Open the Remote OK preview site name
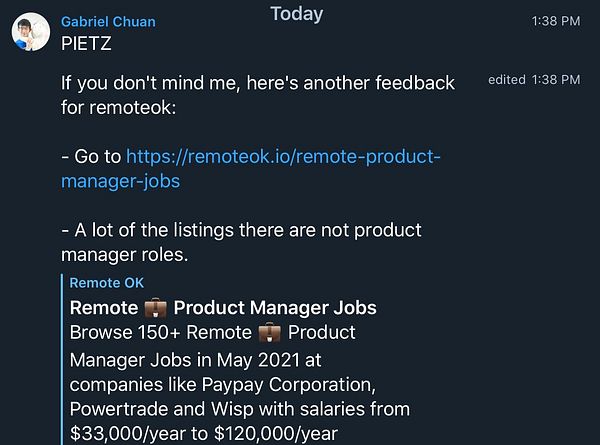600x445 pixels. [x=107, y=283]
